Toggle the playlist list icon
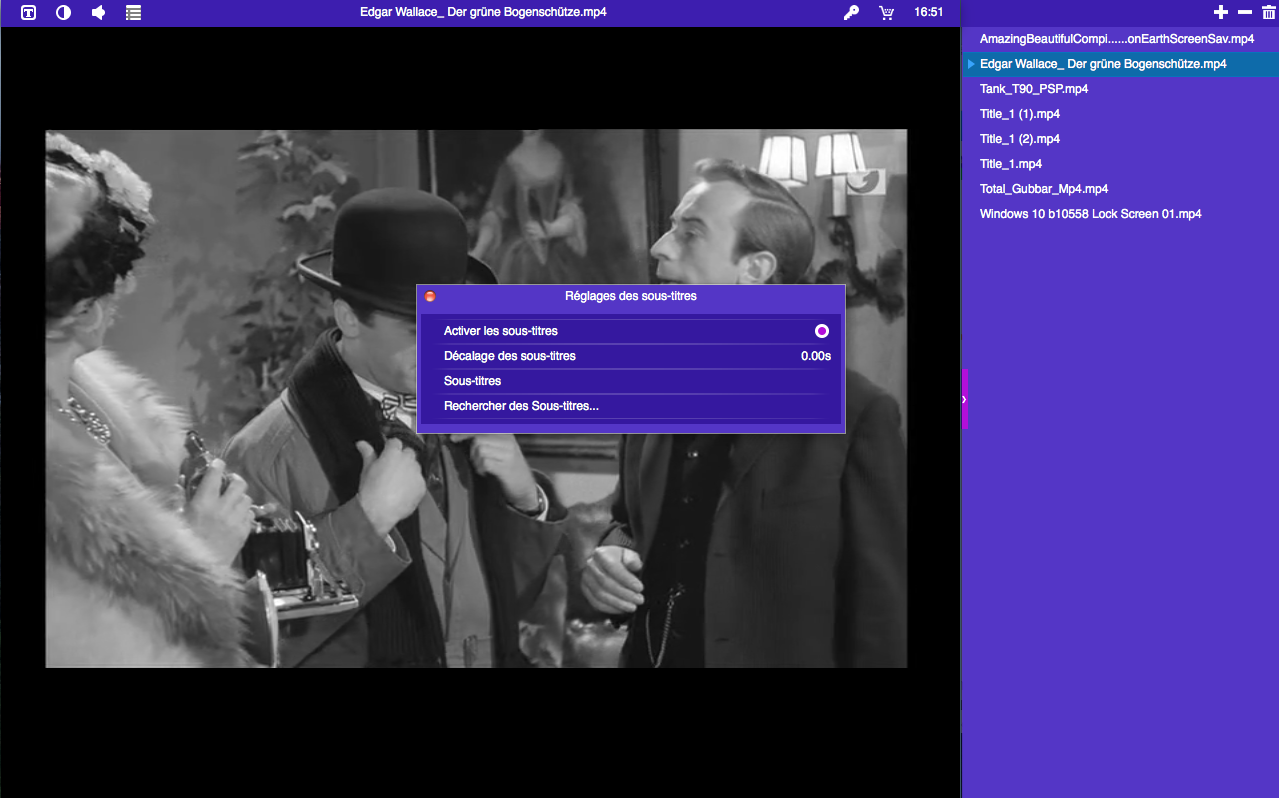Viewport: 1279px width, 798px height. (x=133, y=13)
